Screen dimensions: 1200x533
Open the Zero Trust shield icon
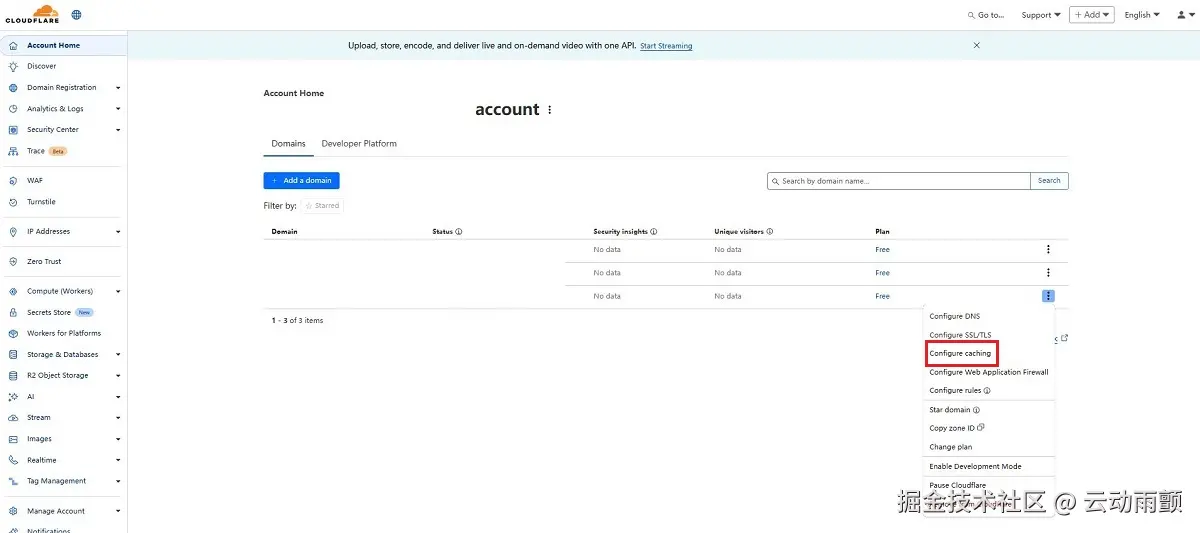[x=13, y=261]
